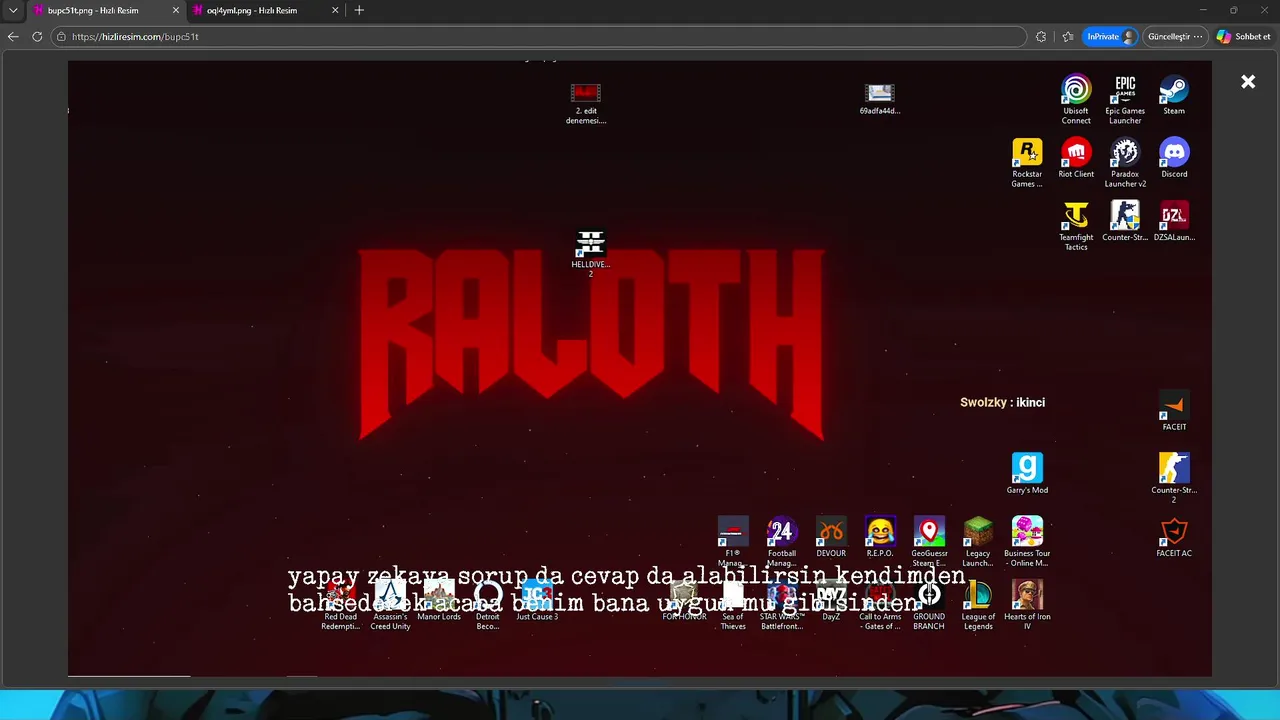Open the Ubisoft Connect desktop icon
This screenshot has height=720, width=1280.
coord(1076,99)
